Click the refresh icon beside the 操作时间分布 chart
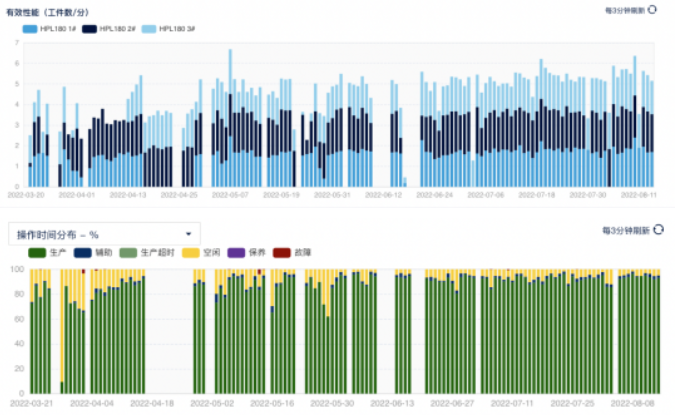 pos(658,230)
